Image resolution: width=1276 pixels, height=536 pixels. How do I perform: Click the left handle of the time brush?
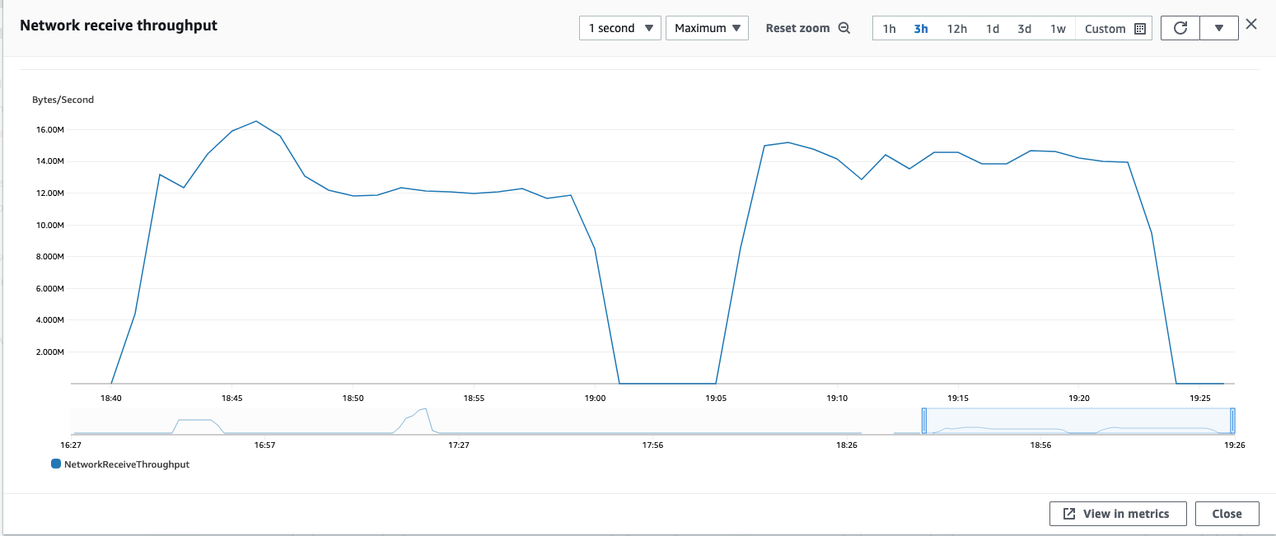(924, 420)
